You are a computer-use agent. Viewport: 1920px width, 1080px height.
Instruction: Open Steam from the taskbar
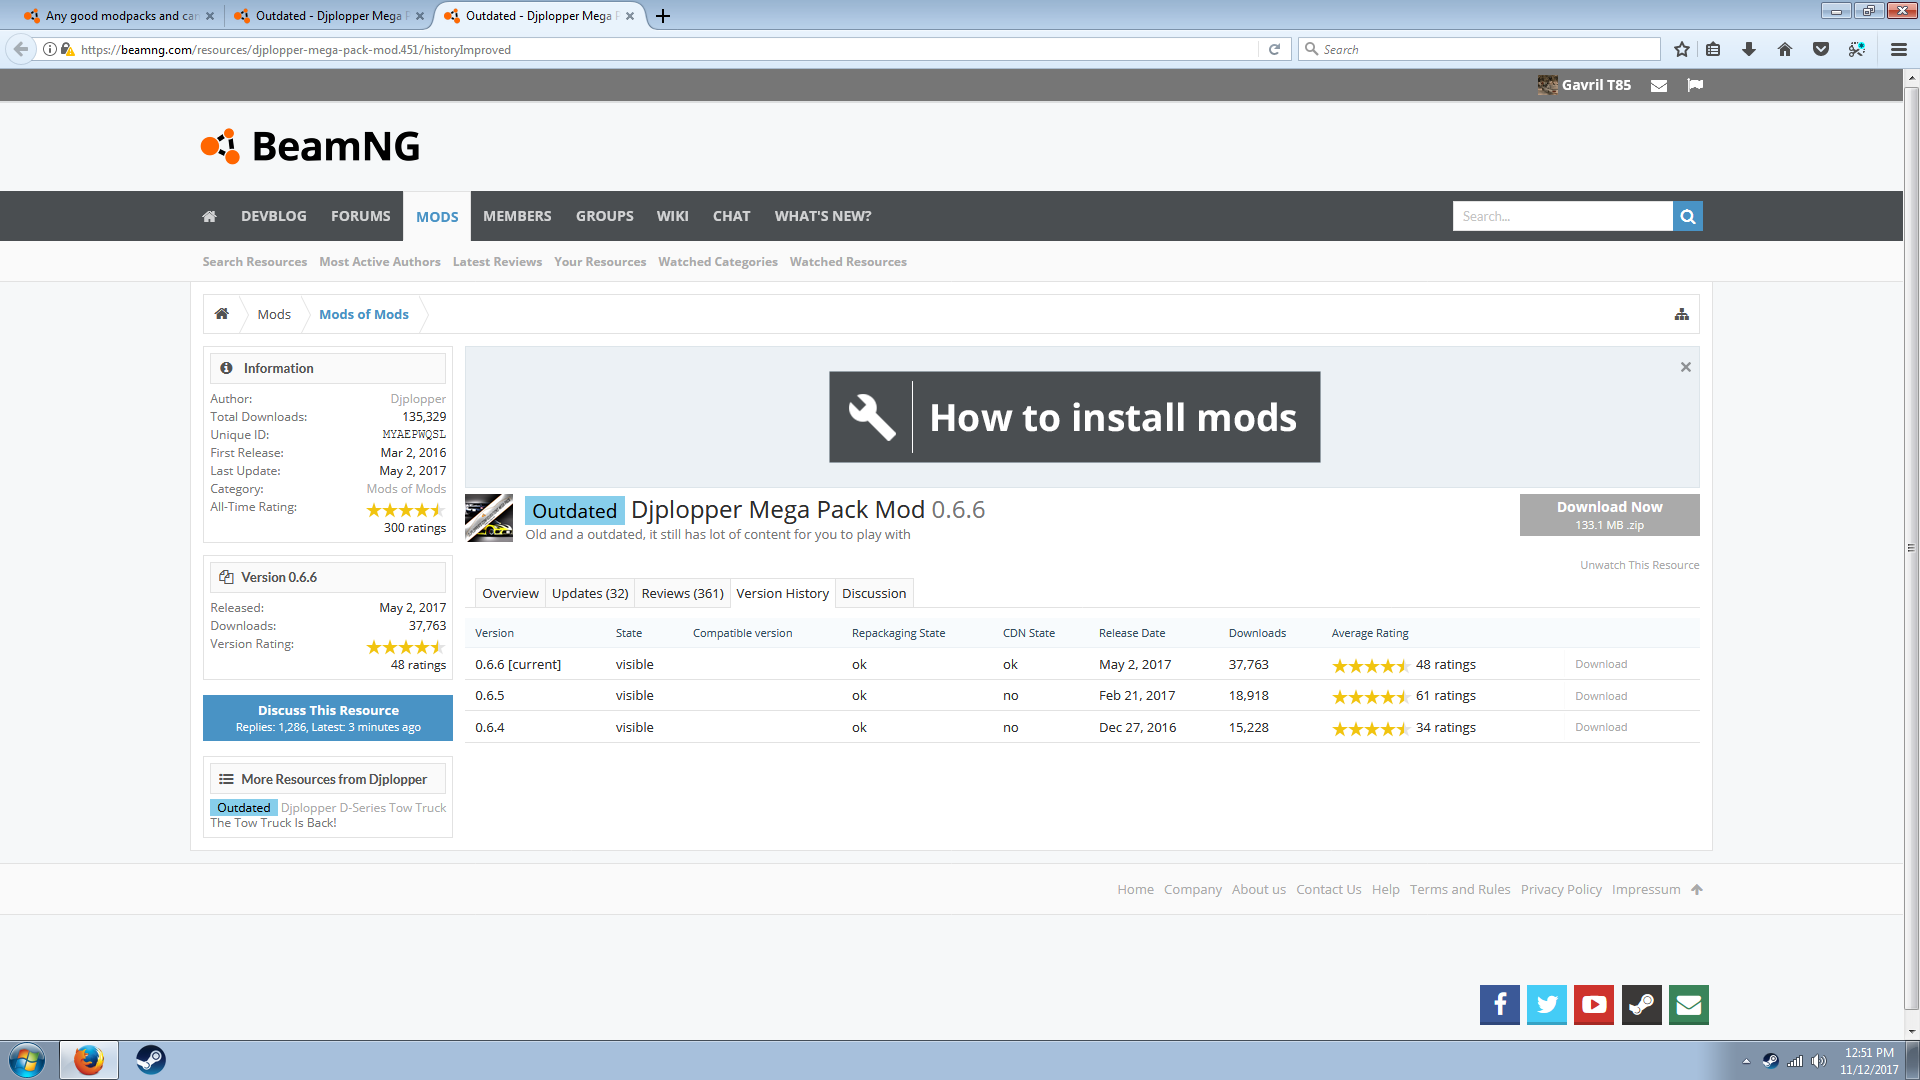(151, 1060)
